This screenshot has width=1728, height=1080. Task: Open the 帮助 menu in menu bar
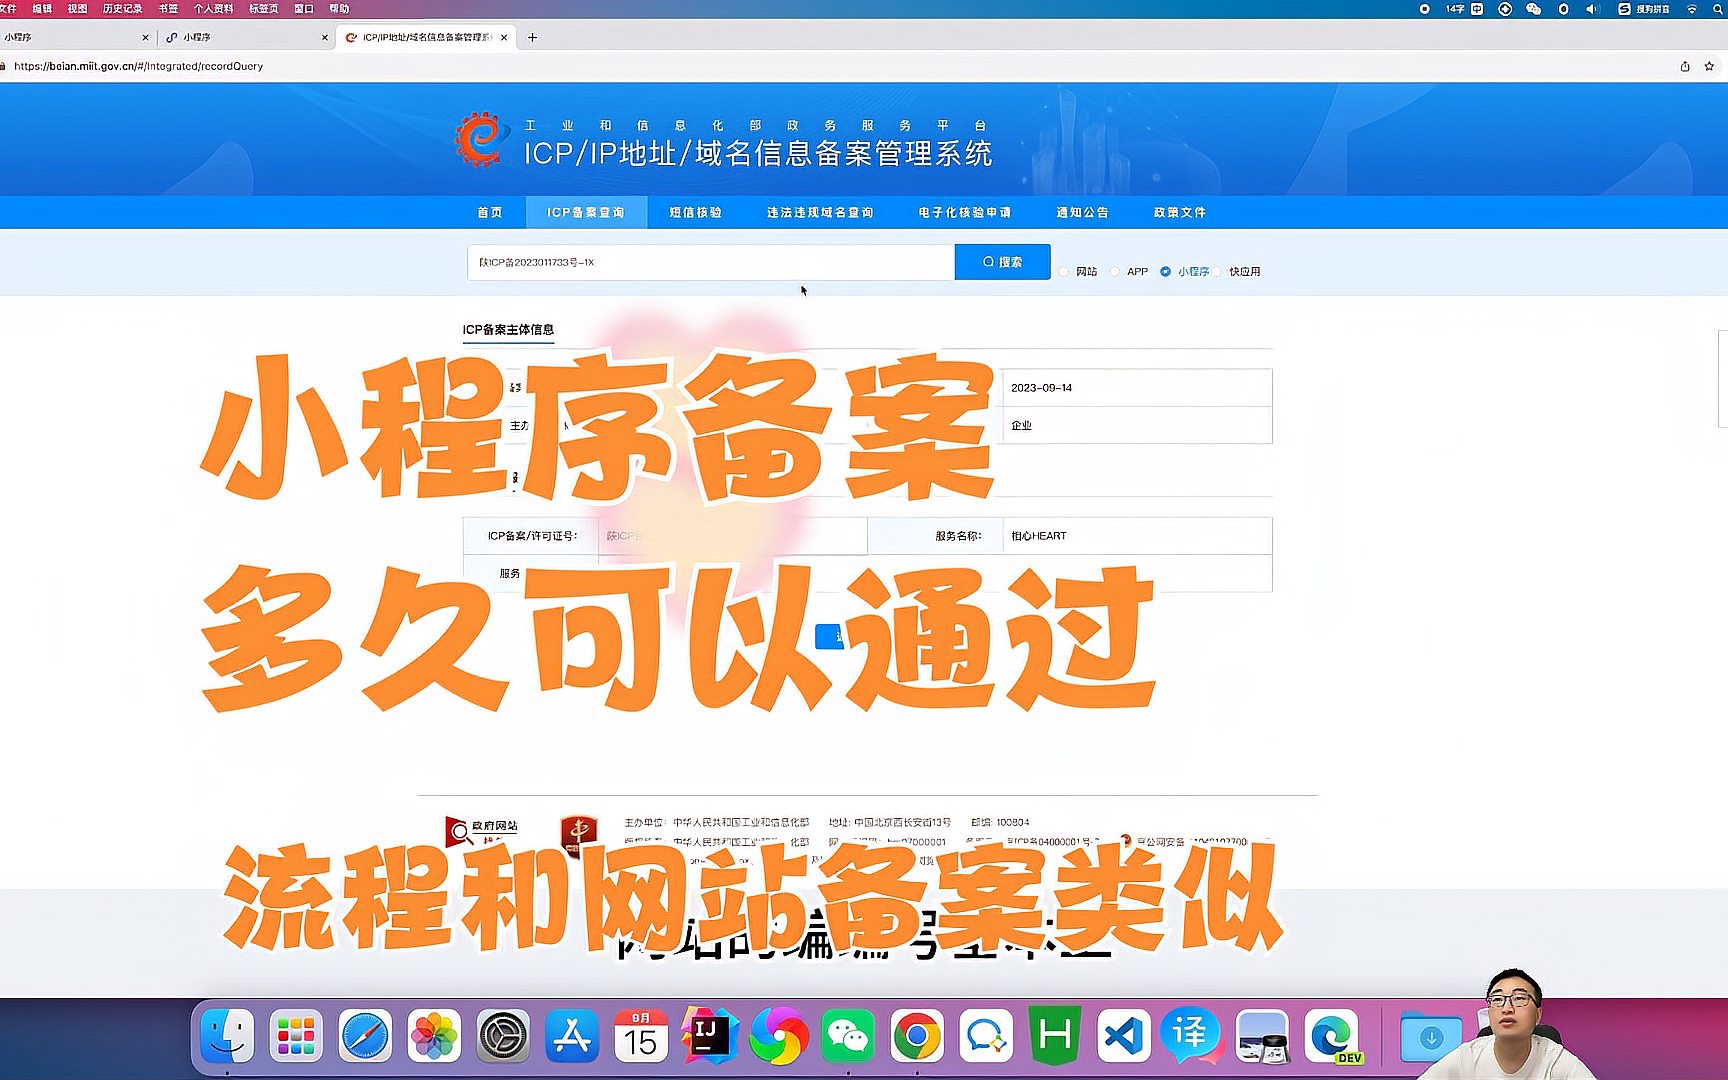[339, 8]
